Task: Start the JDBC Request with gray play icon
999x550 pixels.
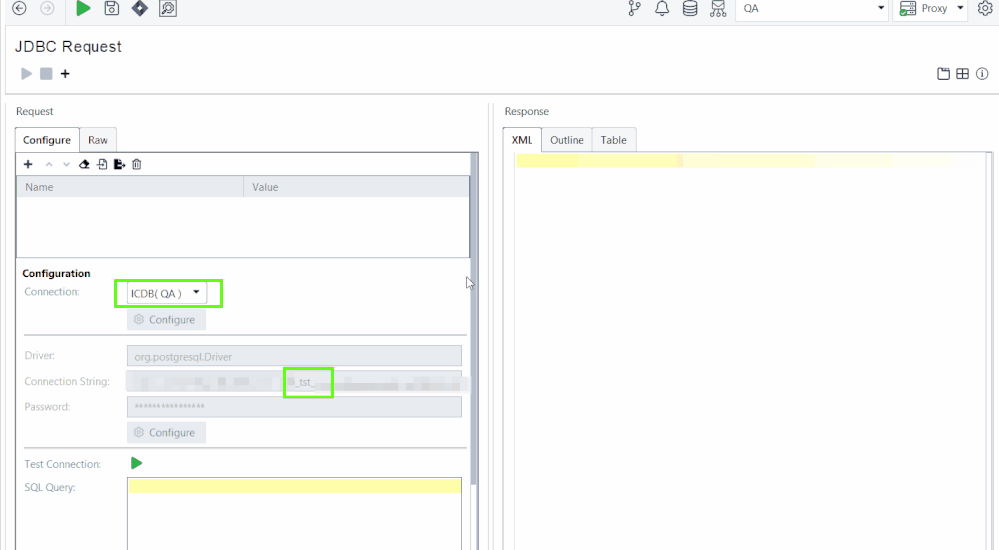Action: [x=26, y=74]
